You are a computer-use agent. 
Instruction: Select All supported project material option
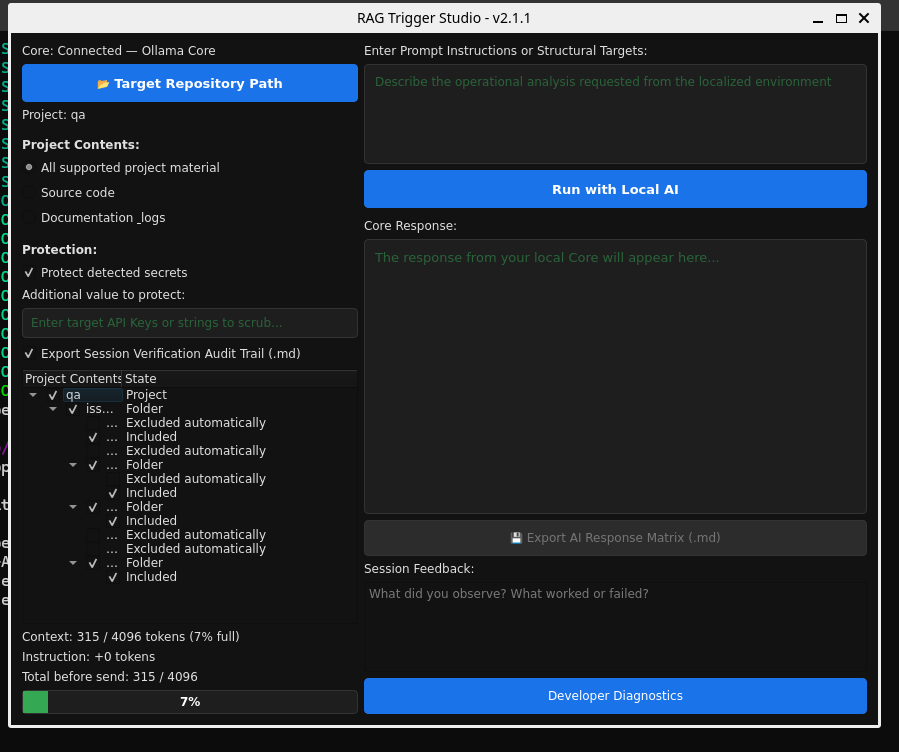tap(121, 167)
